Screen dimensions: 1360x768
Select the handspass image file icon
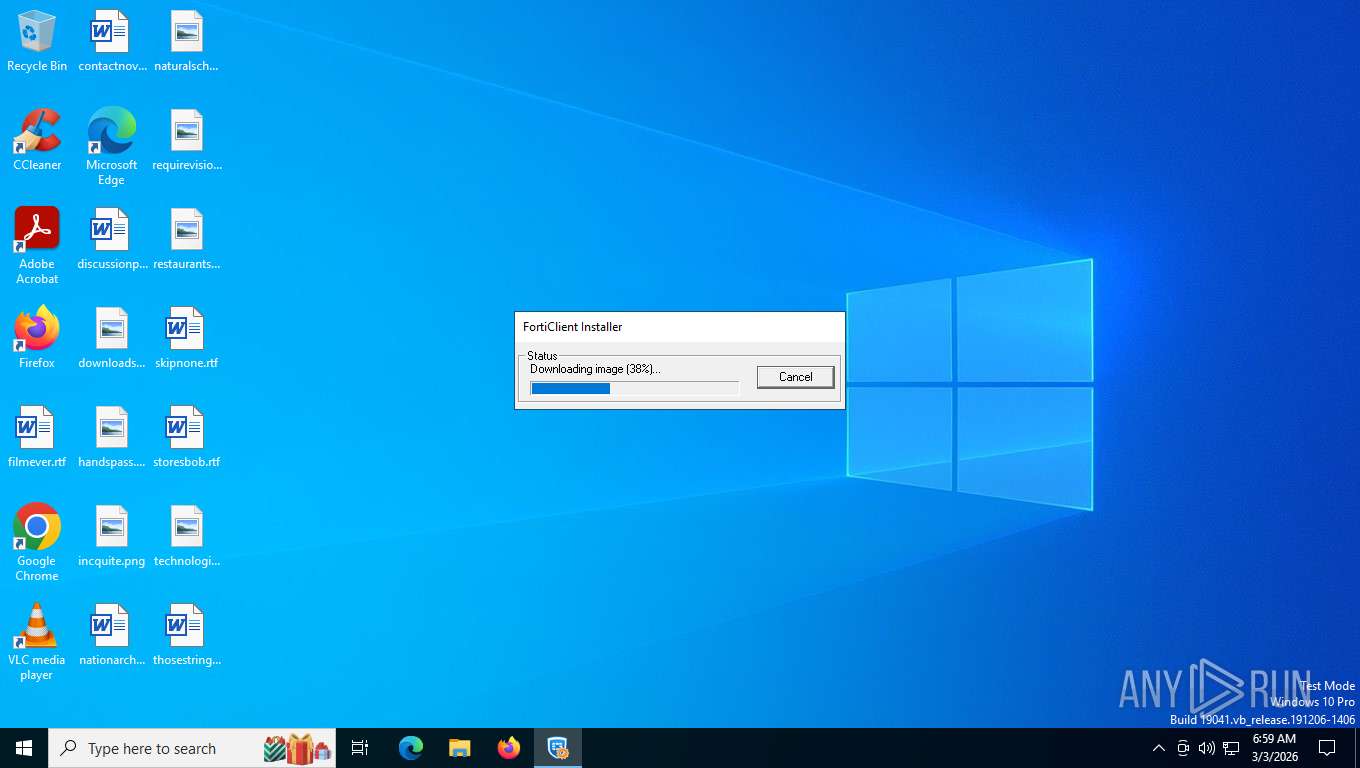112,438
